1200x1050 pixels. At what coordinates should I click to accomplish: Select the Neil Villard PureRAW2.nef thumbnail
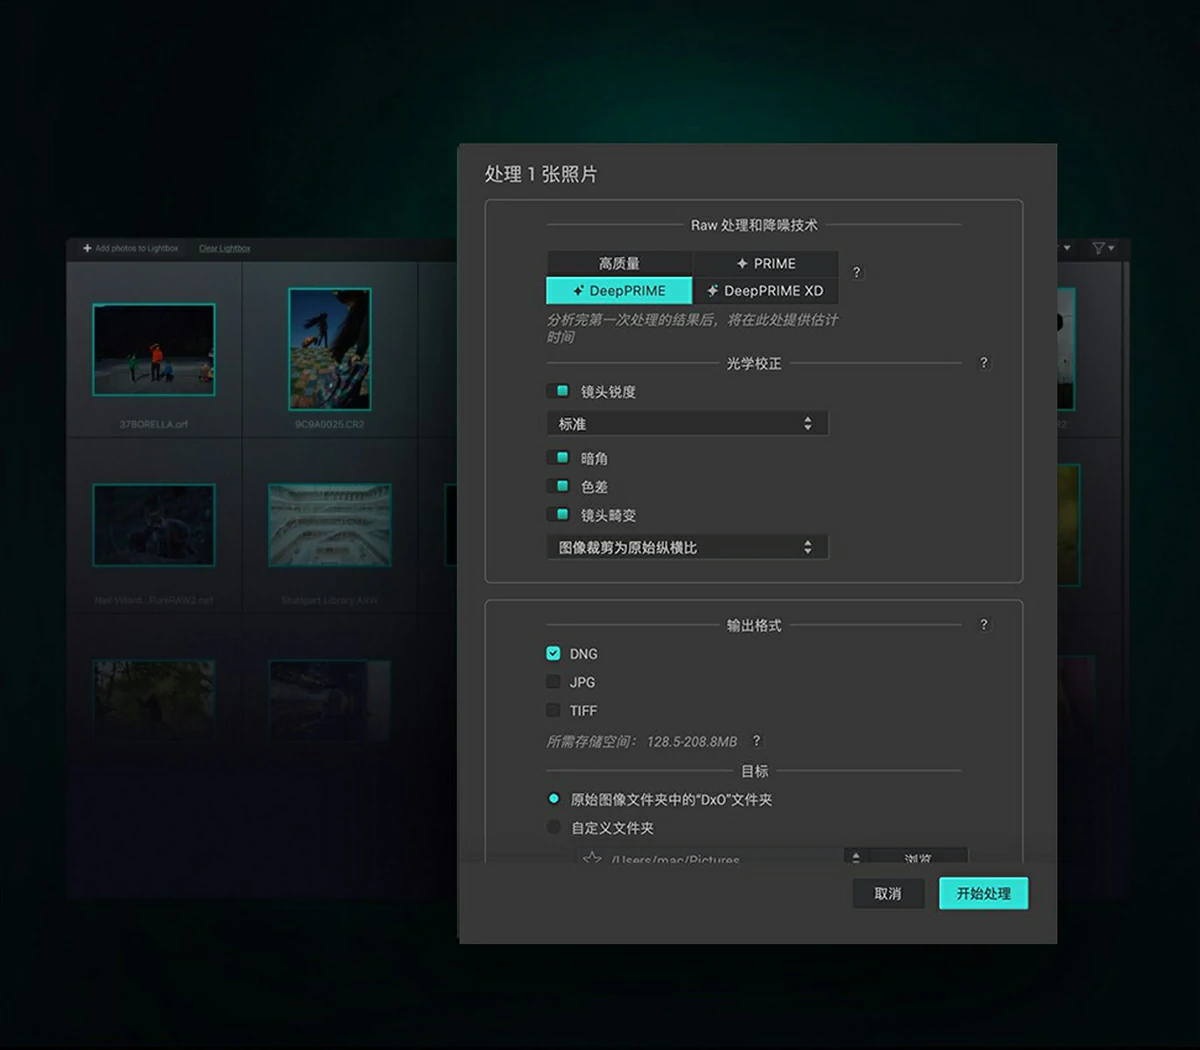click(154, 525)
